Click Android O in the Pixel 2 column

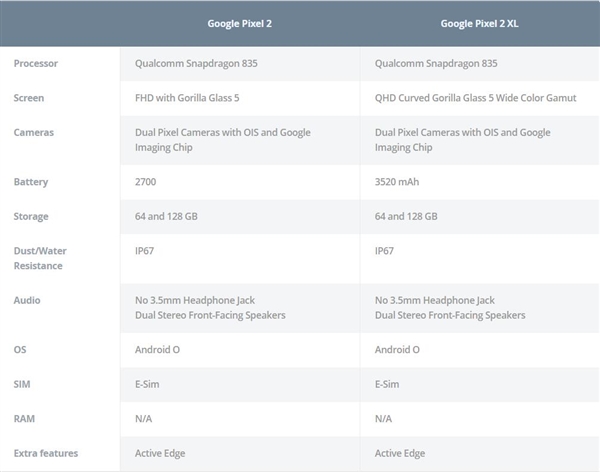(157, 350)
